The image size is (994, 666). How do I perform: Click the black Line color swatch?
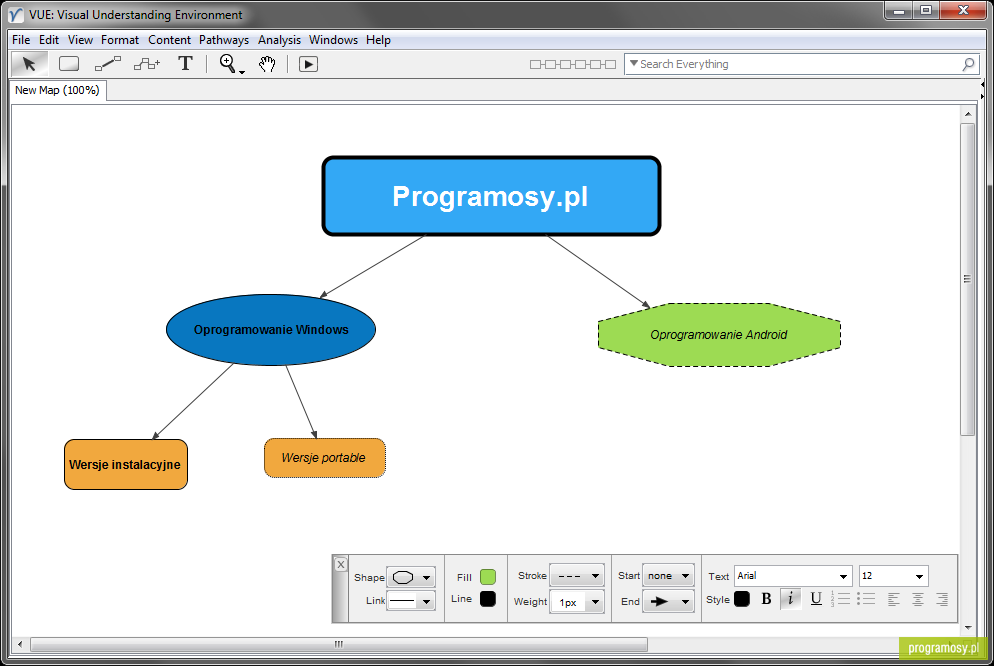487,599
